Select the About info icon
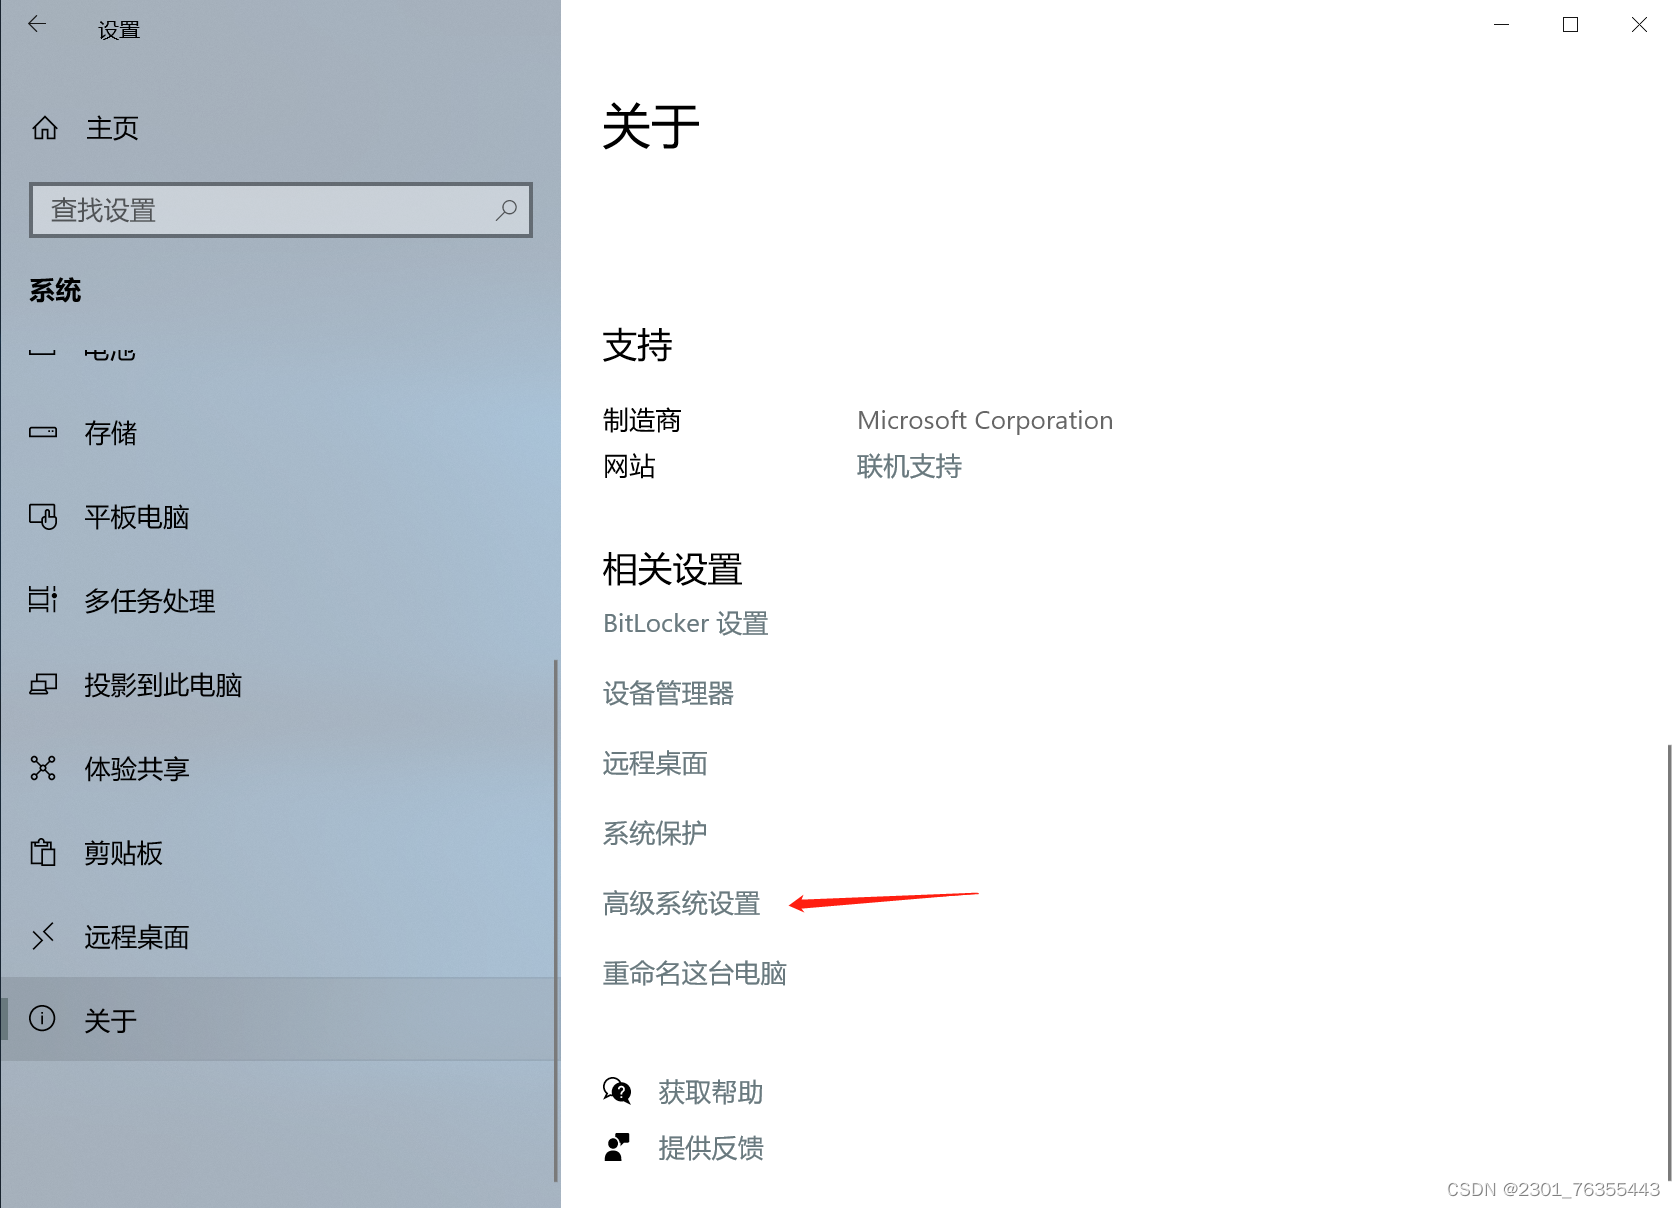This screenshot has width=1675, height=1208. [x=42, y=1019]
